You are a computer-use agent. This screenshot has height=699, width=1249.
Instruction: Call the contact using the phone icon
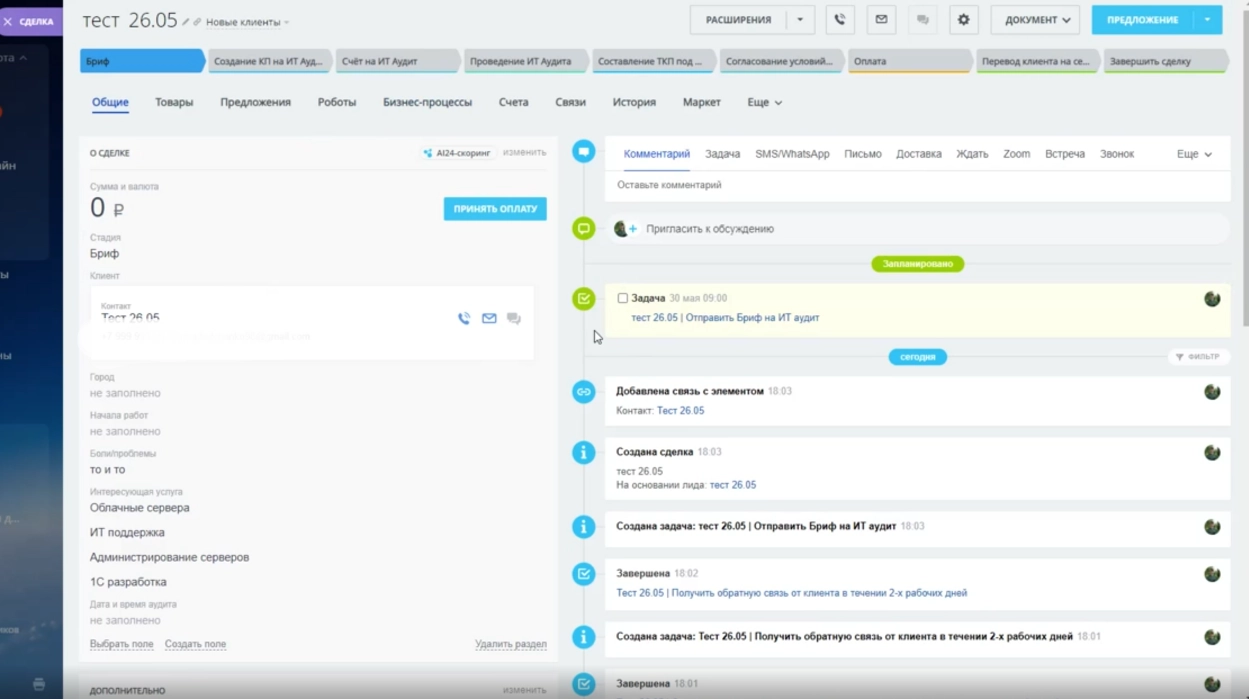[464, 319]
